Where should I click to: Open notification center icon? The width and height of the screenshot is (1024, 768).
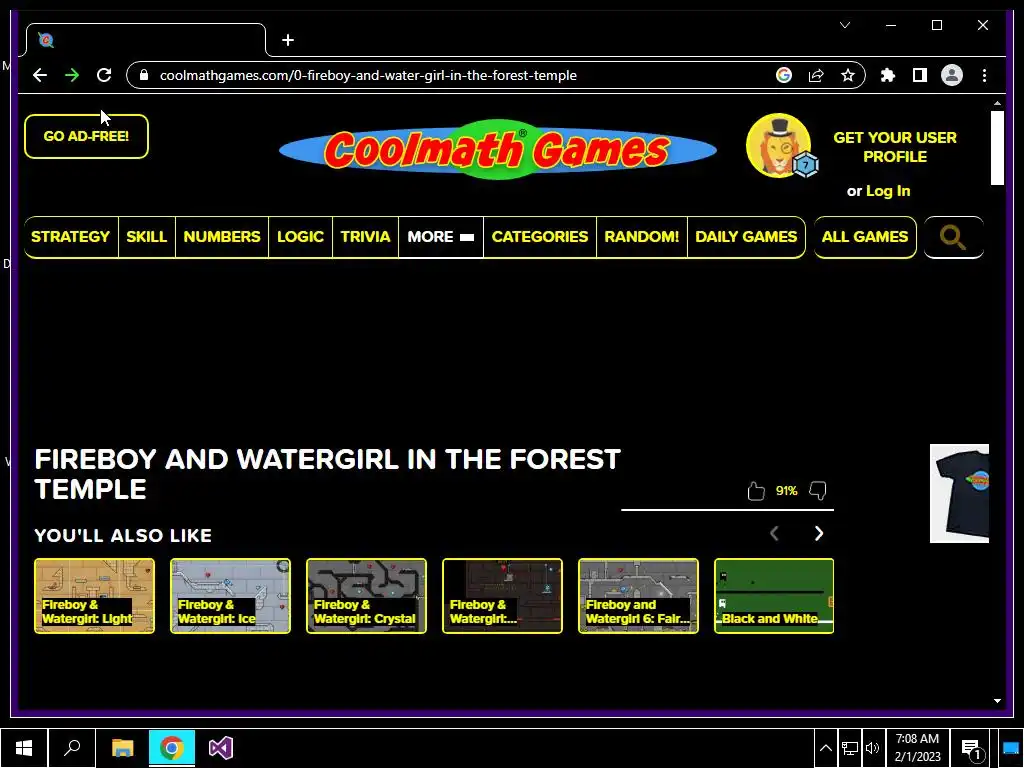tap(971, 748)
